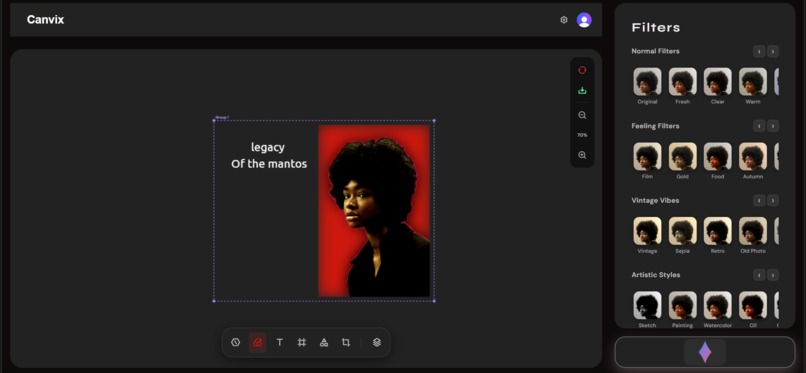Click the active red Filters tool icon
The image size is (806, 373).
(258, 342)
